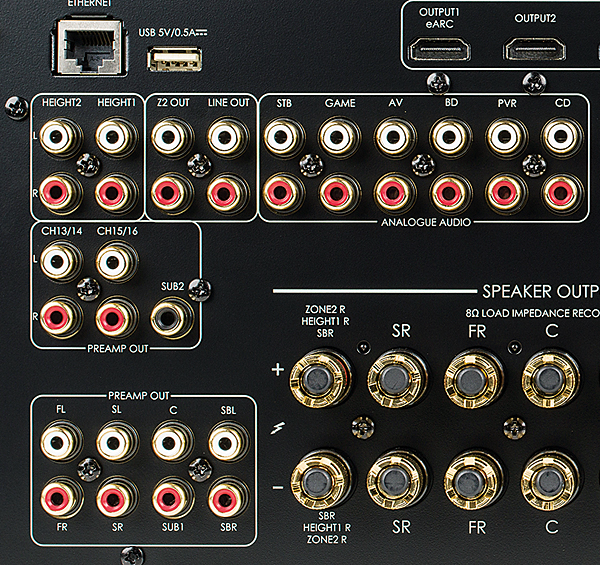Click the FR positive speaker terminal

474,378
